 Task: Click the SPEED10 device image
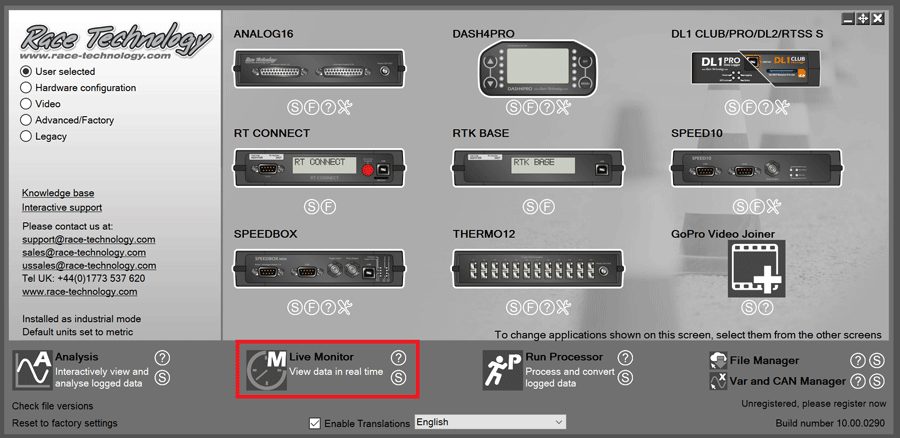click(x=757, y=168)
